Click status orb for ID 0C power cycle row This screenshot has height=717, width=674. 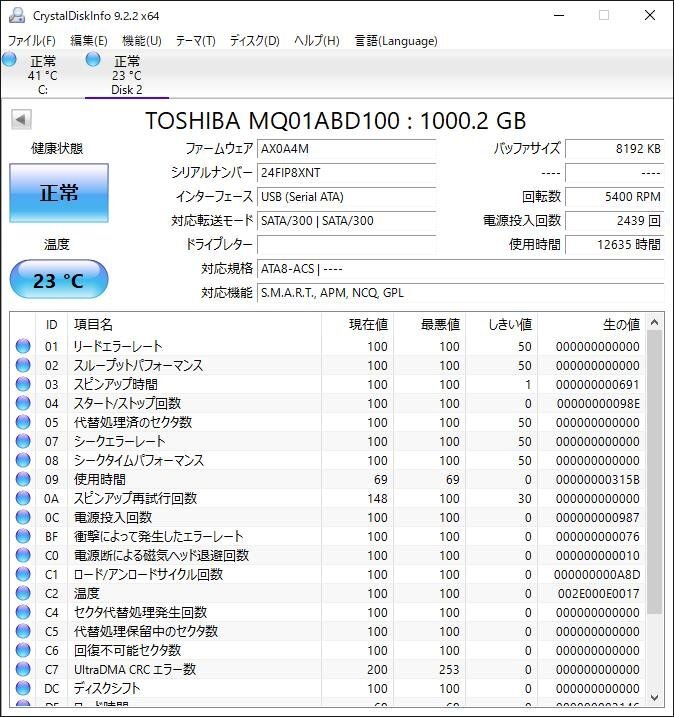coord(23,517)
